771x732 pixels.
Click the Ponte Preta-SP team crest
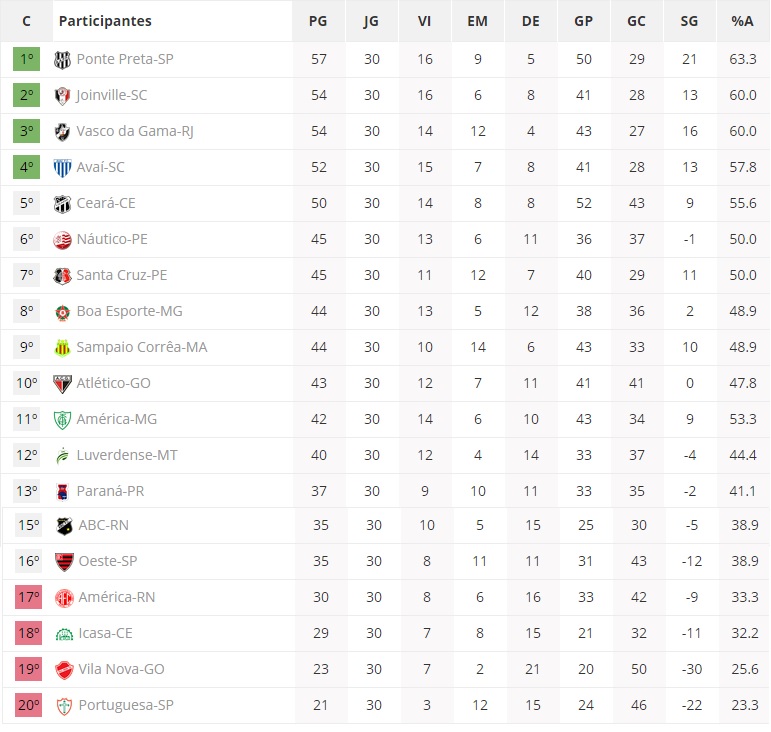(62, 59)
